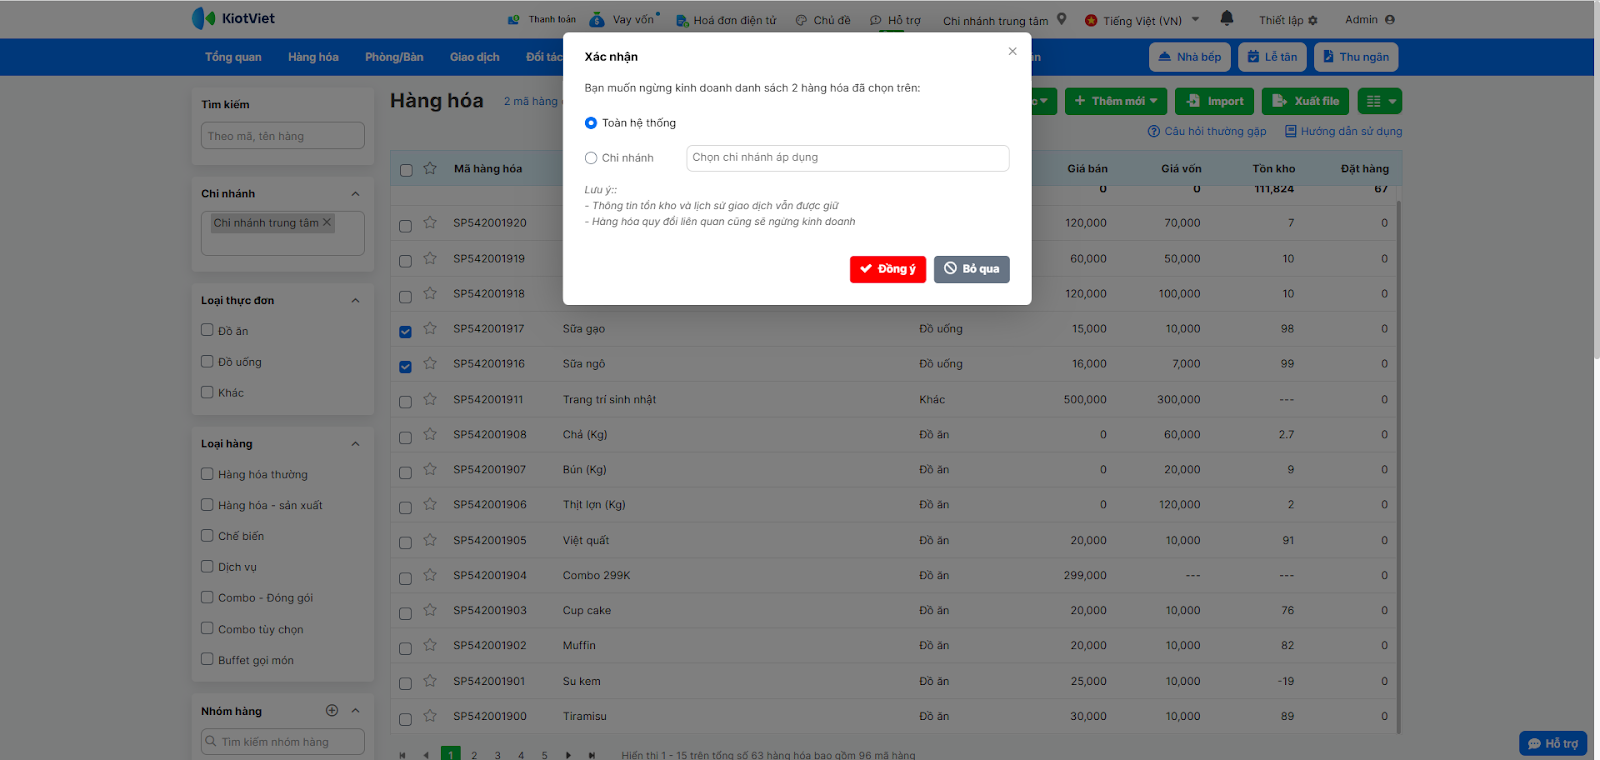Screen dimensions: 1600x760
Task: Remove the Chi nhánh trung tâm filter tag
Action: 327,222
